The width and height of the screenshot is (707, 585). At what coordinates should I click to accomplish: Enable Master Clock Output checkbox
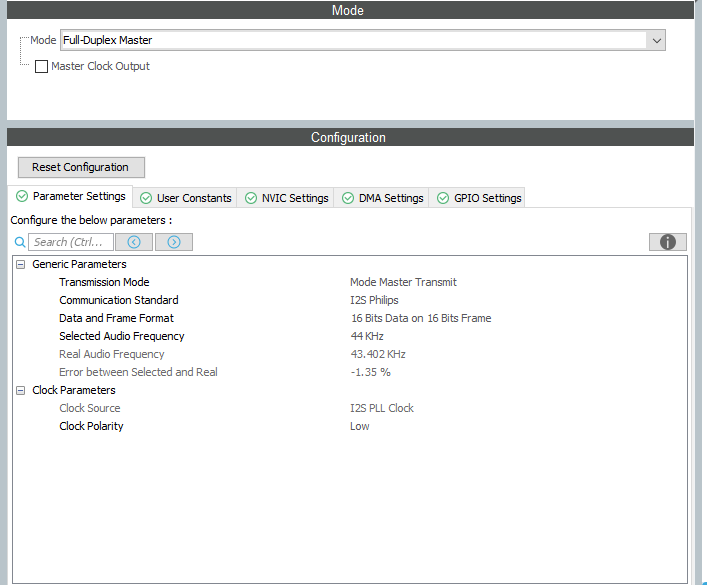[x=41, y=66]
